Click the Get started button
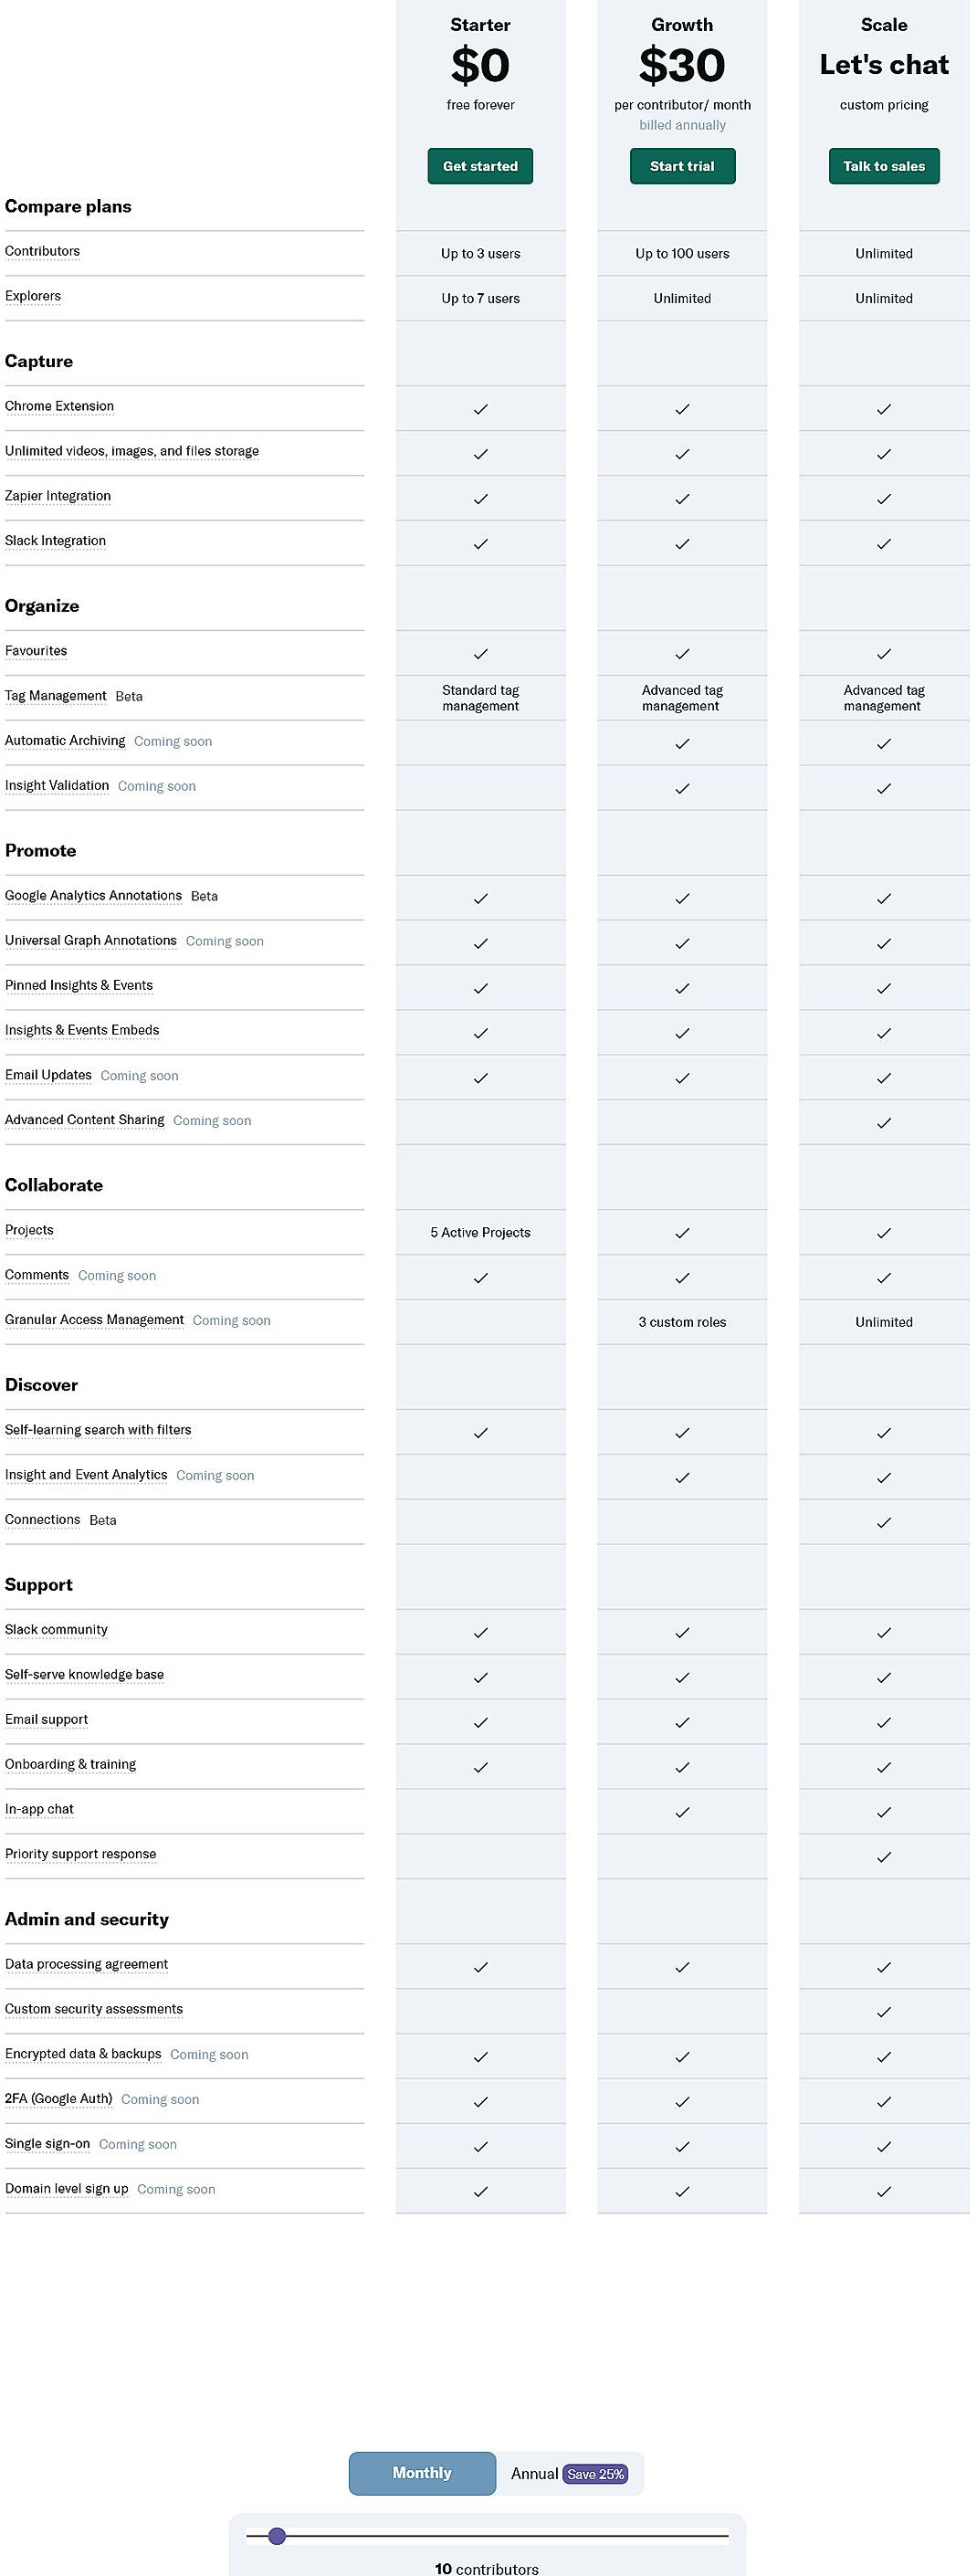 coord(480,166)
